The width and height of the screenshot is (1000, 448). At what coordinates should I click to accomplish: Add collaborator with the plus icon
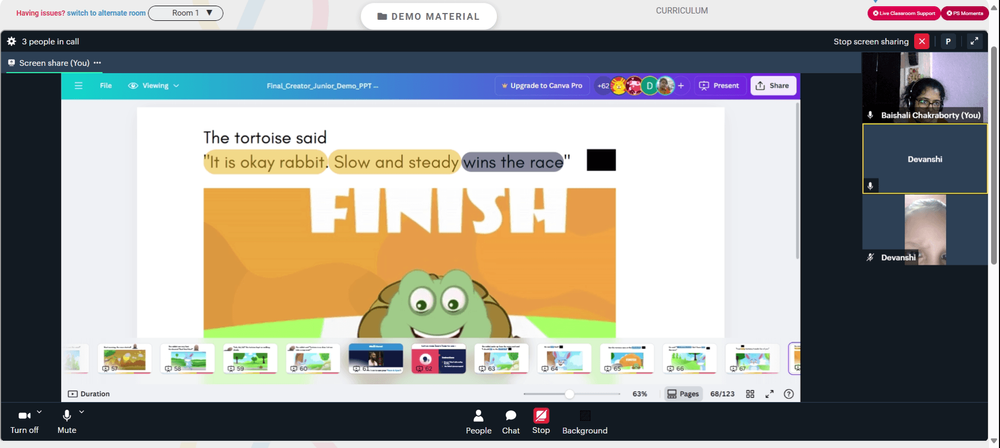(680, 86)
